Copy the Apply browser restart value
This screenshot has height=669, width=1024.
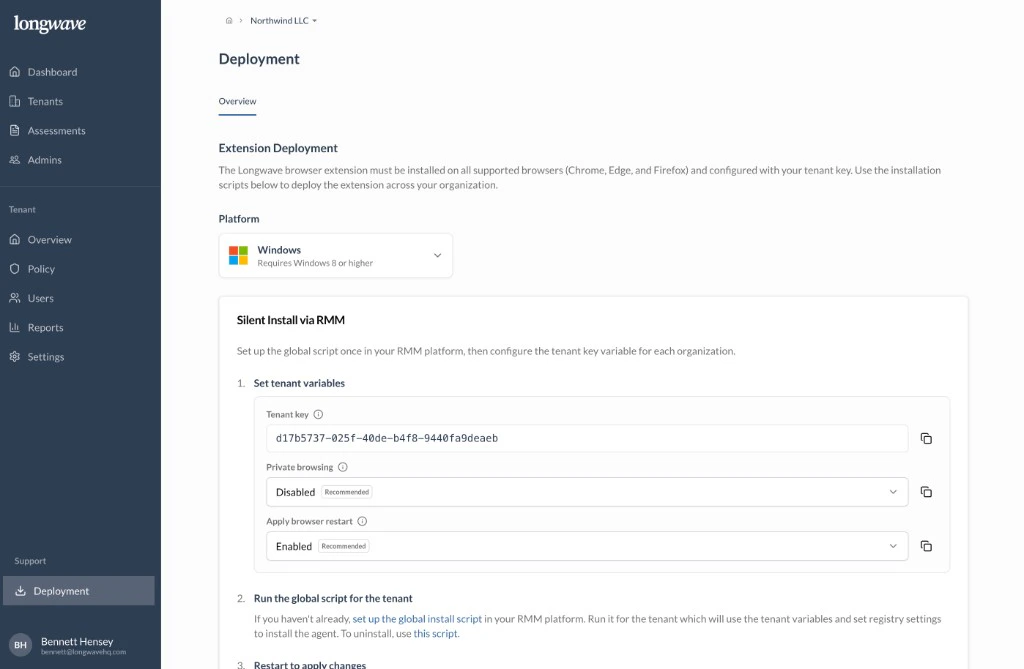pos(926,545)
